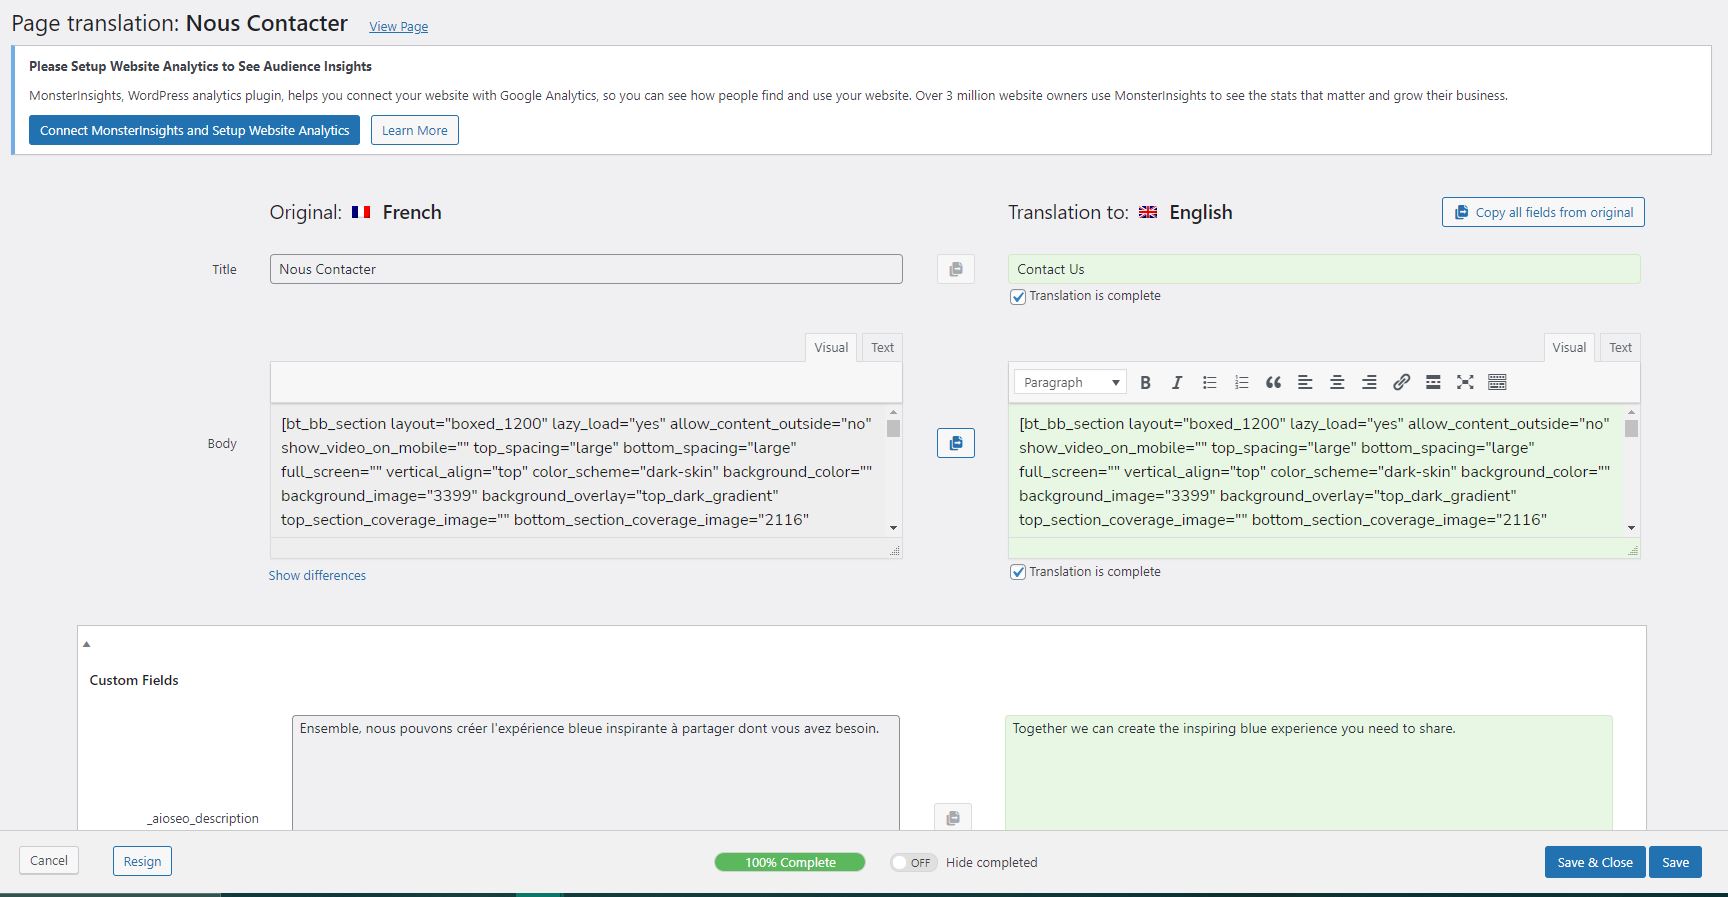Insert a numbered list in the editor

click(1241, 382)
